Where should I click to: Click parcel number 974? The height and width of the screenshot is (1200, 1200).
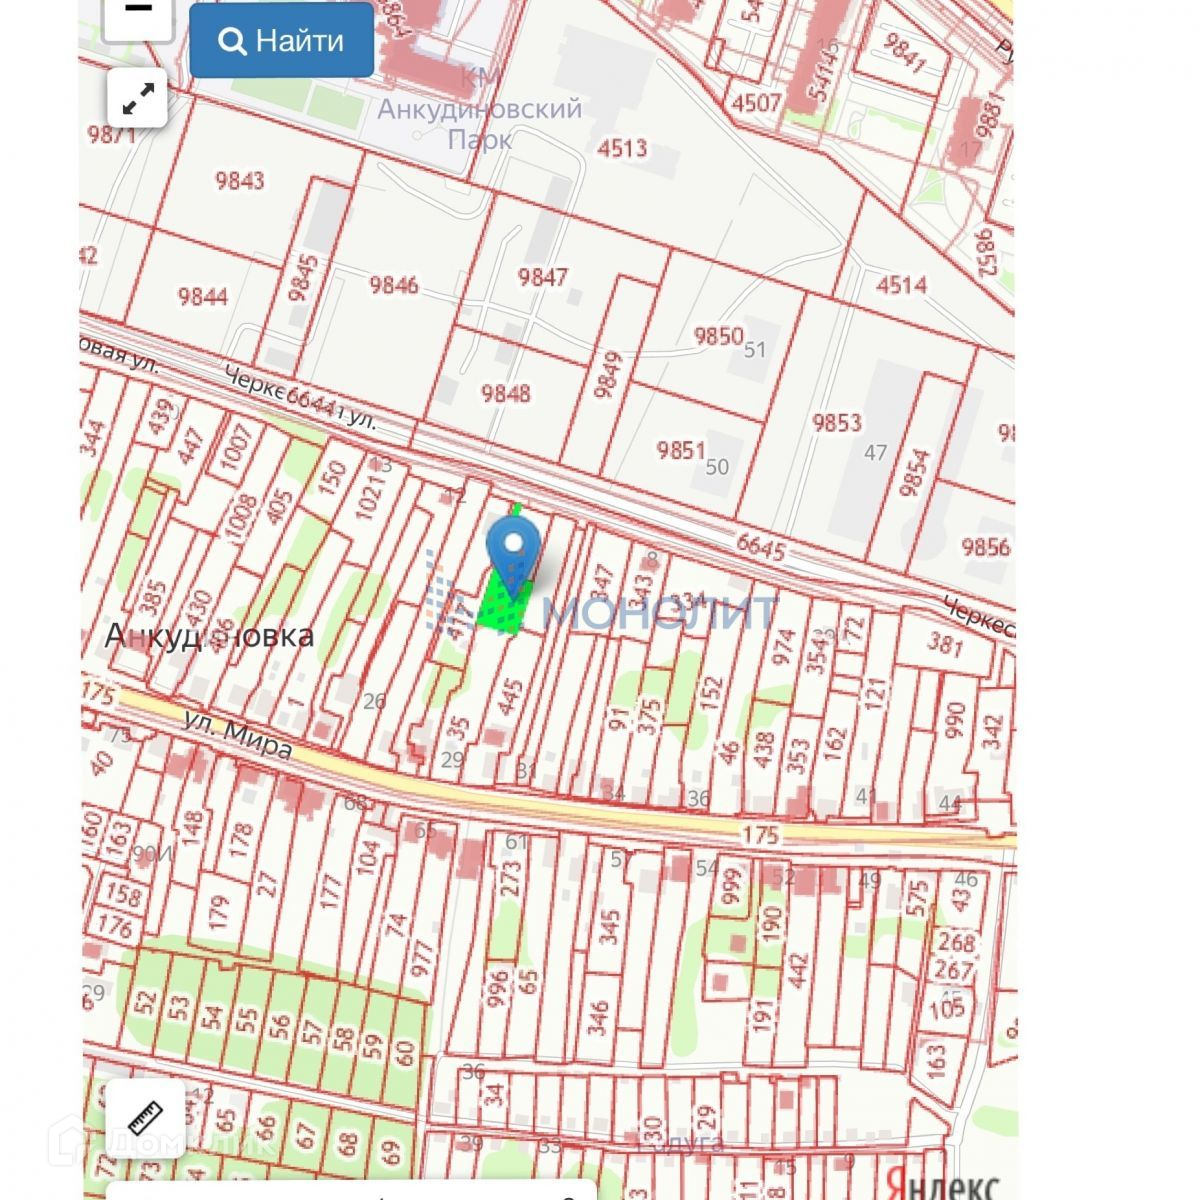(x=783, y=647)
